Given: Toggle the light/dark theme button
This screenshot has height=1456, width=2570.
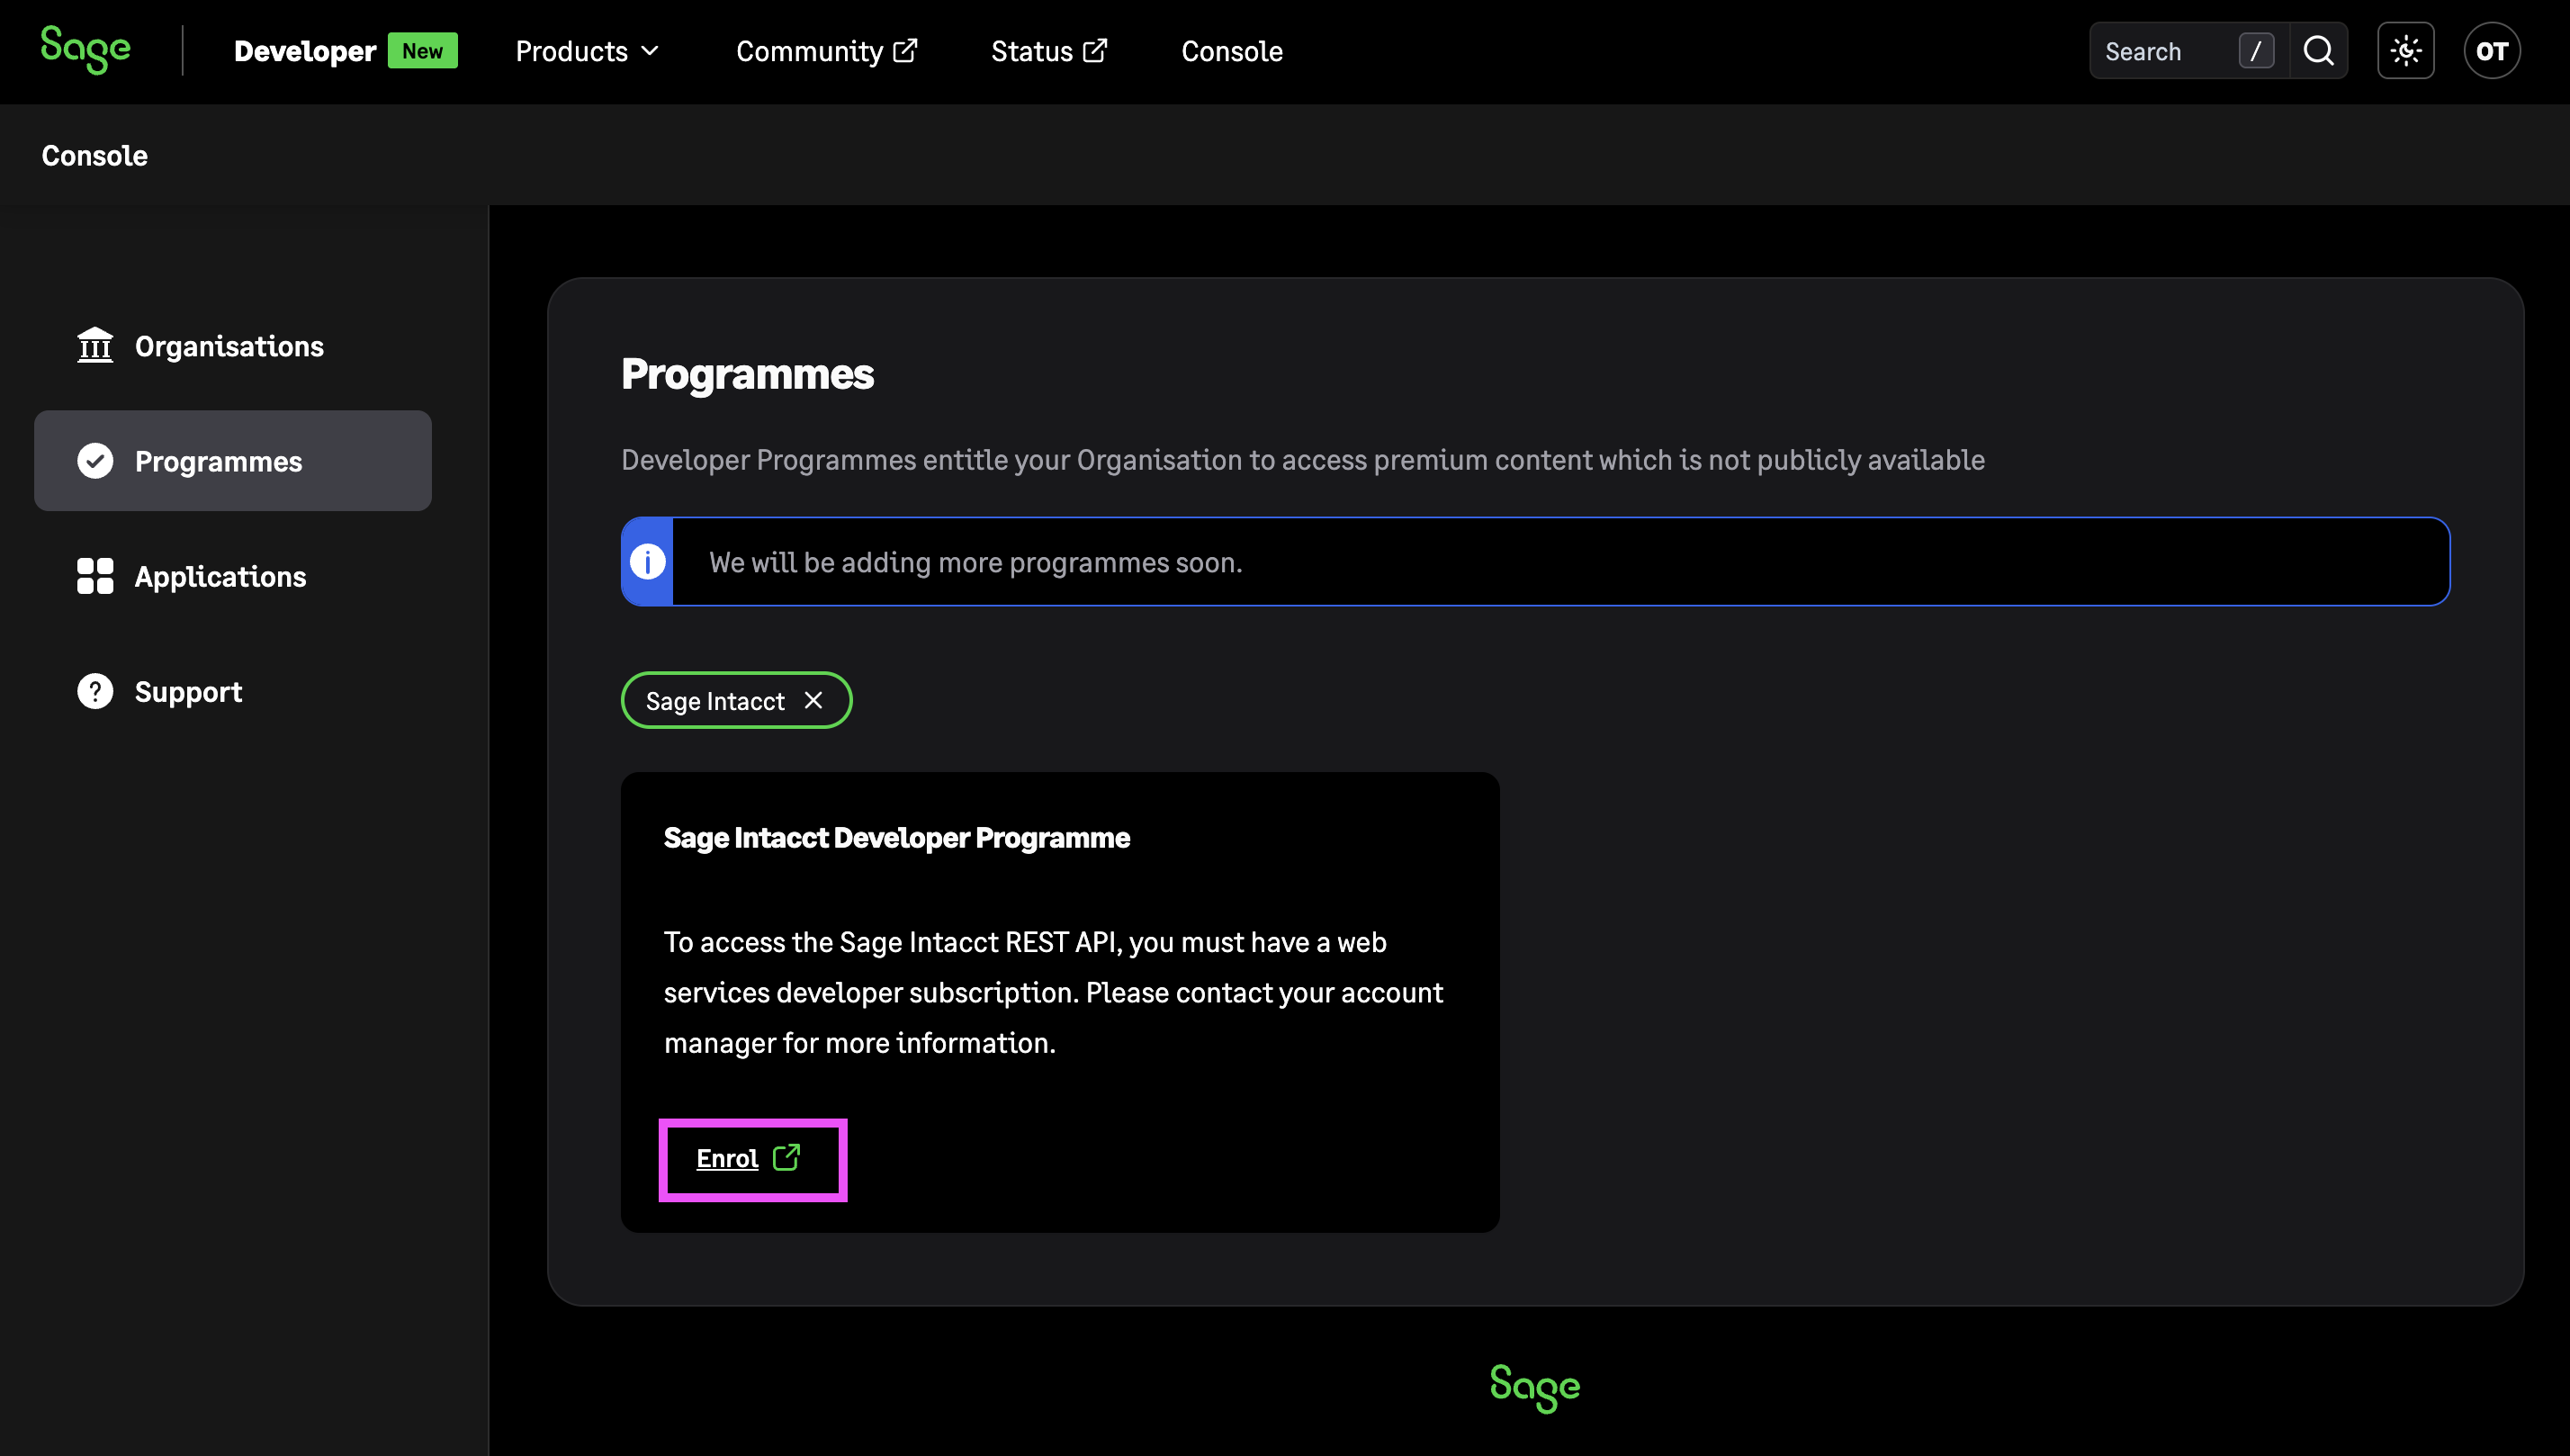Looking at the screenshot, I should [2406, 51].
